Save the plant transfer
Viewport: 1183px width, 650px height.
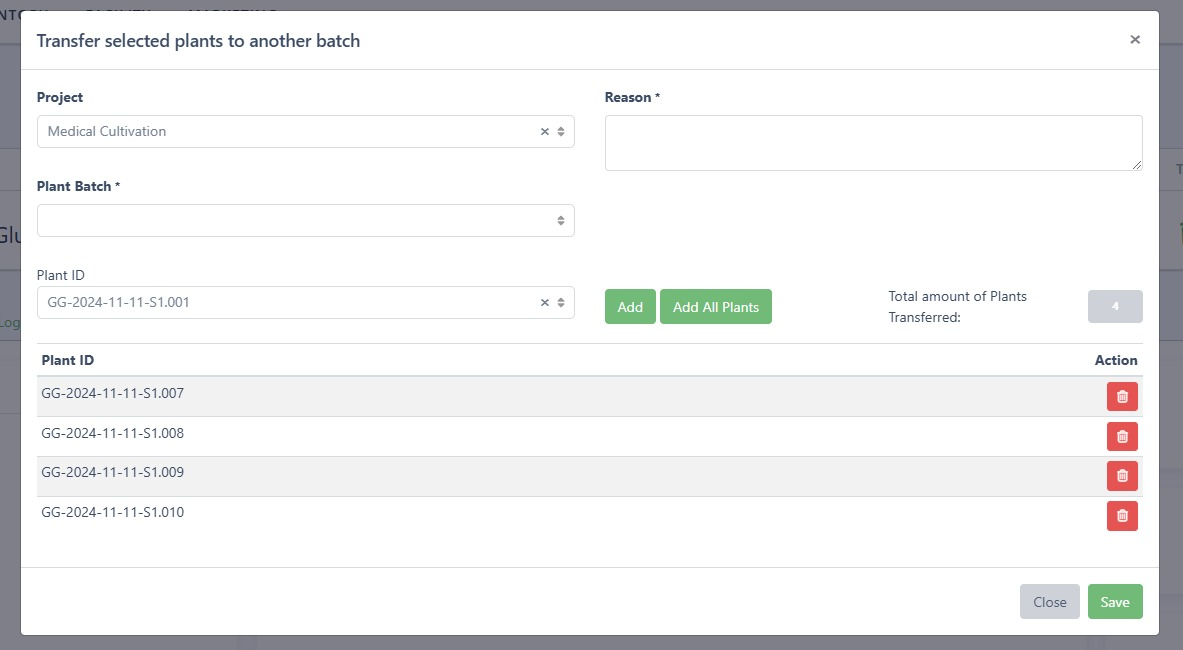pos(1115,602)
